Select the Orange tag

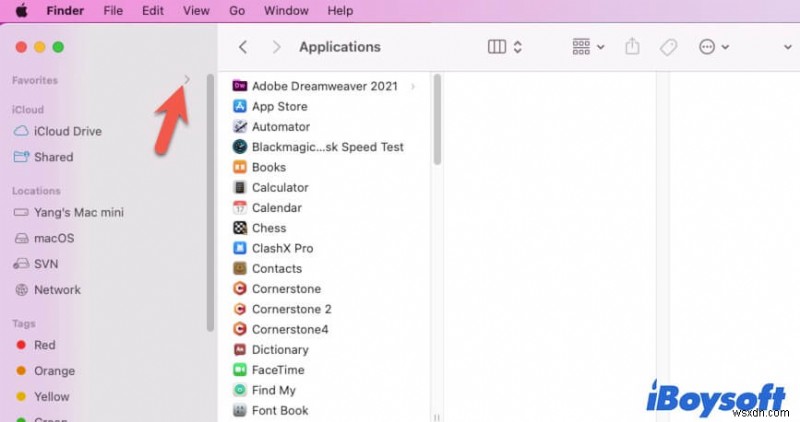(45, 371)
